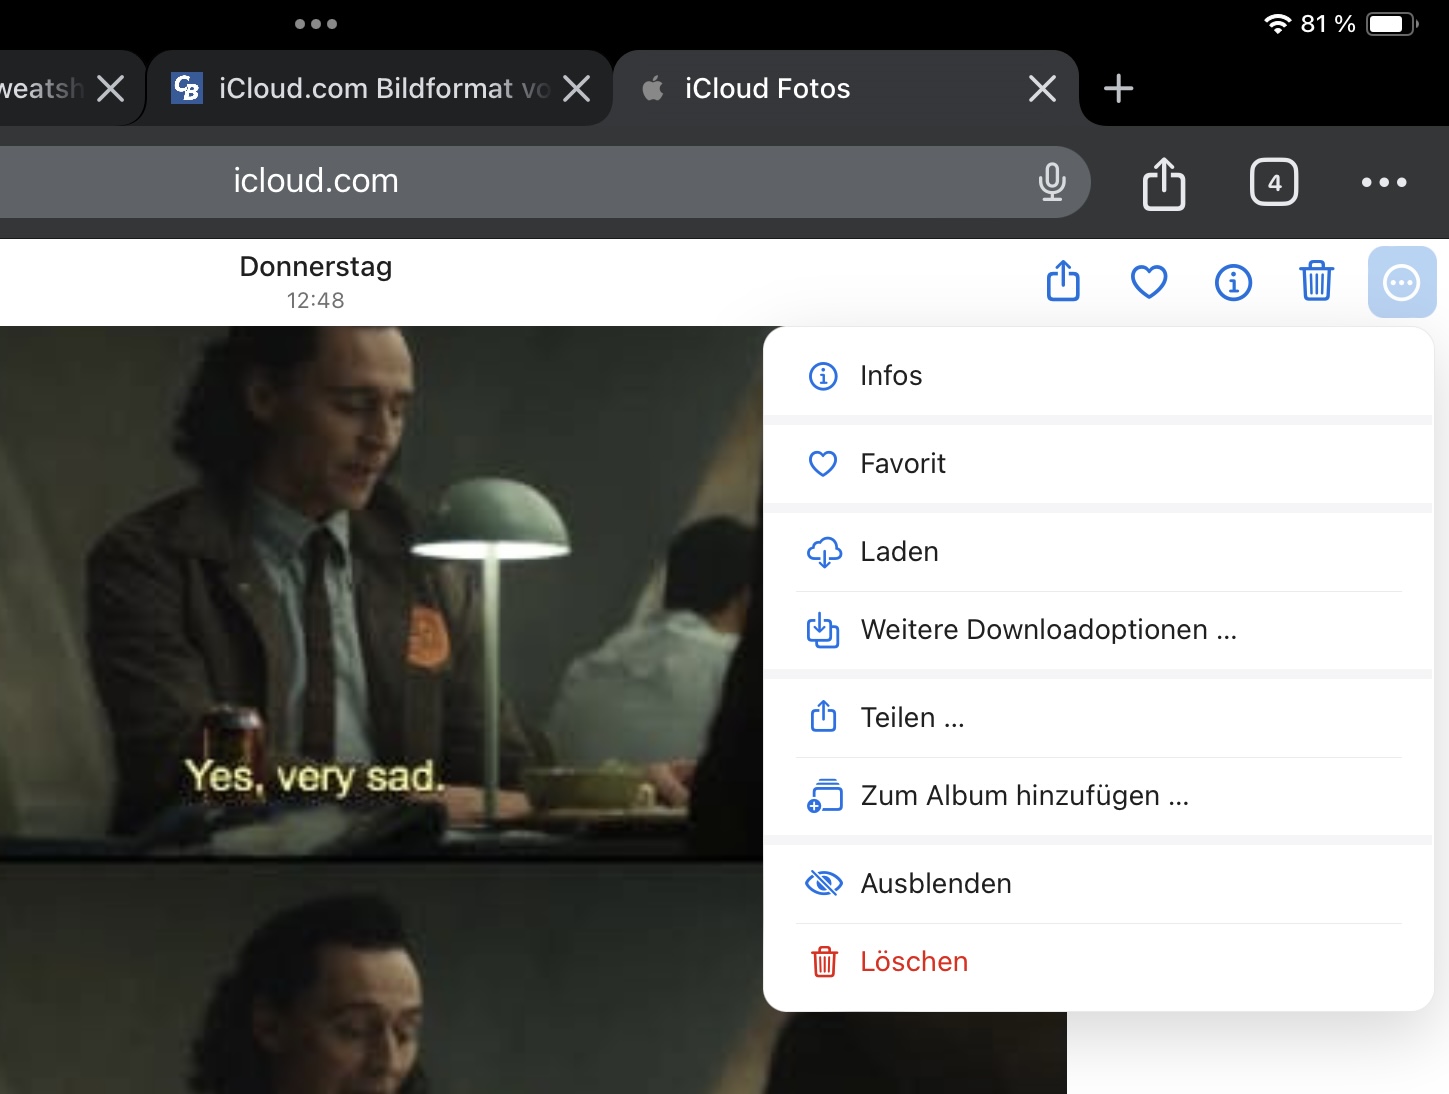1449x1094 pixels.
Task: Close the iCloud Fotos tab
Action: (x=1042, y=89)
